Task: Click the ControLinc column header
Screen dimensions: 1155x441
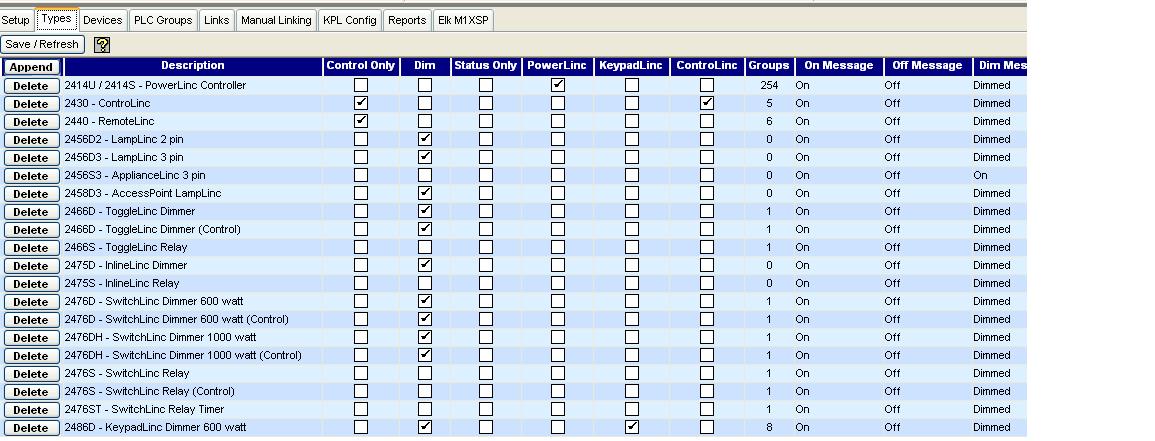Action: [707, 66]
